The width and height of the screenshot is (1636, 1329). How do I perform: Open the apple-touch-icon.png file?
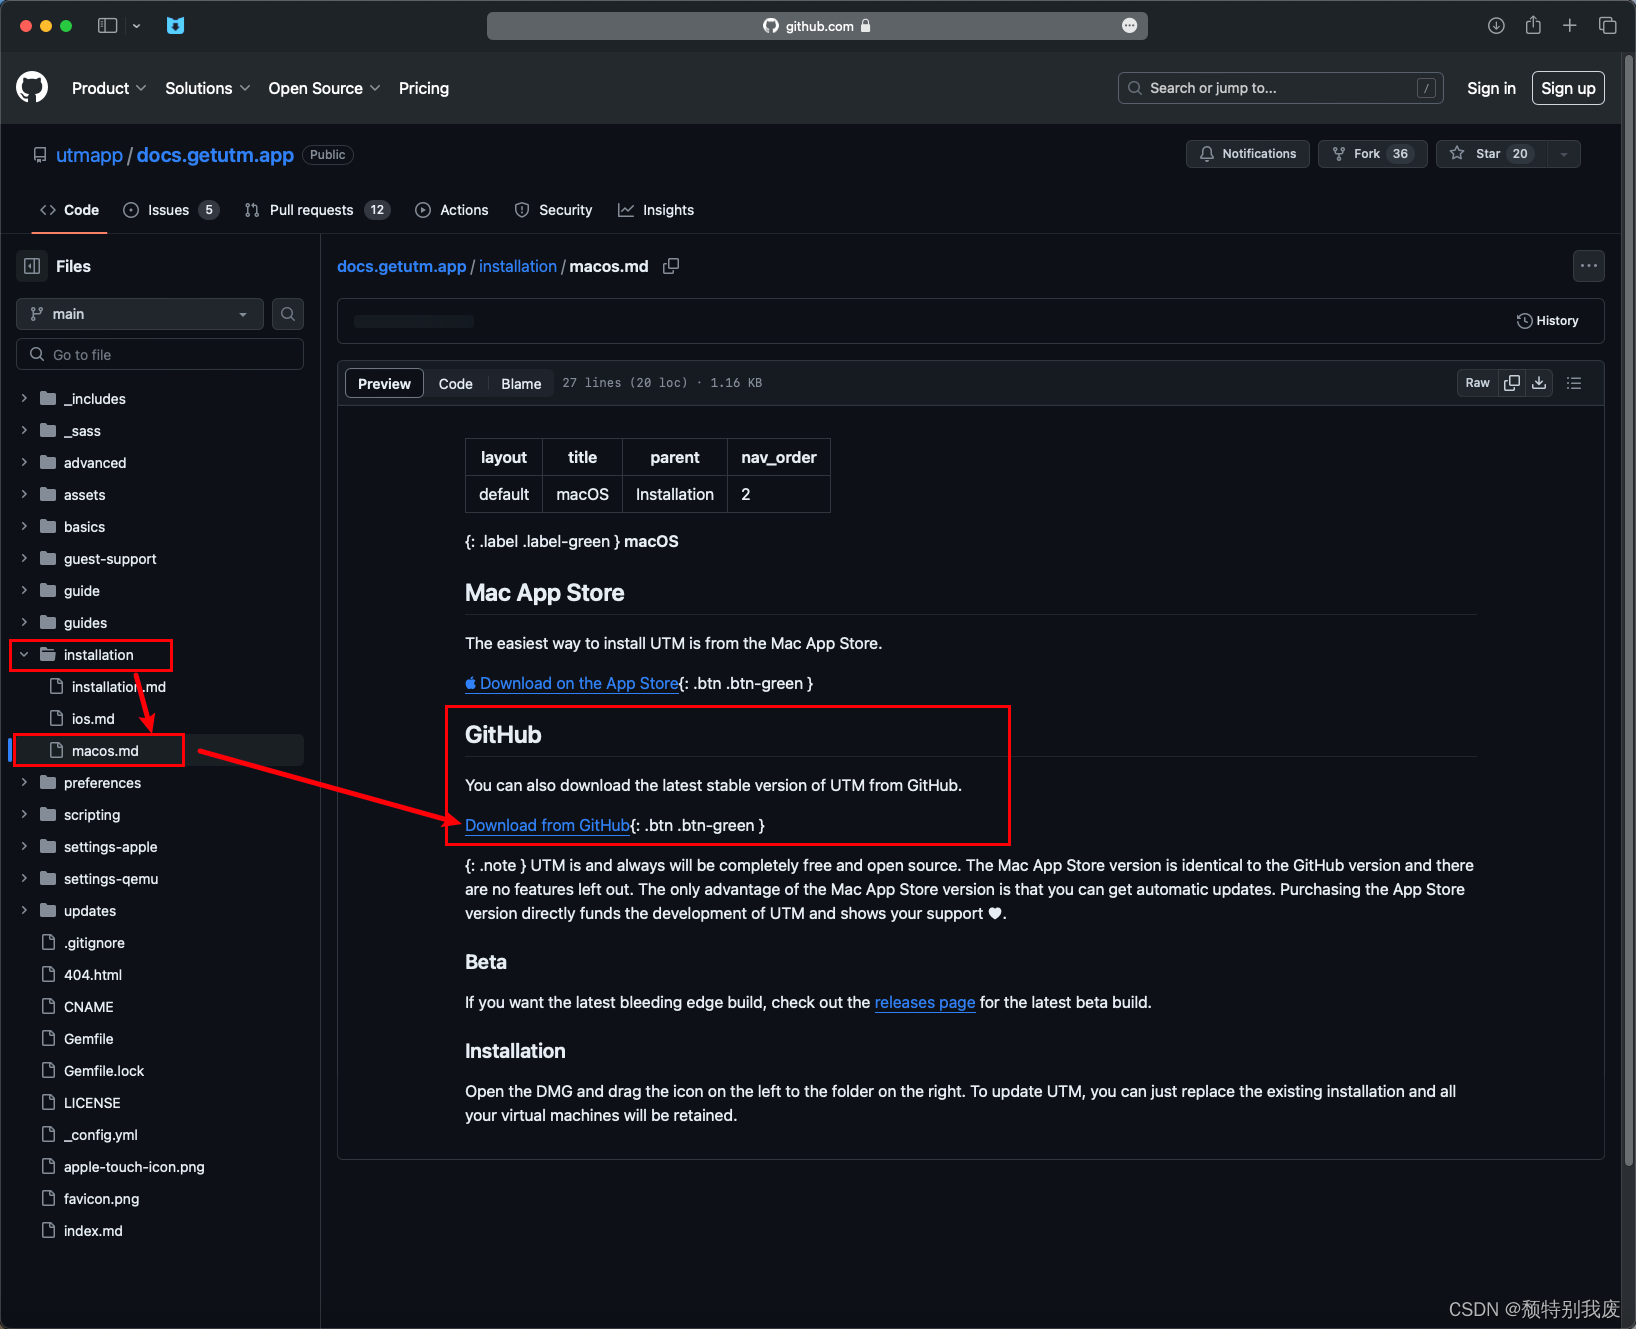coord(134,1167)
